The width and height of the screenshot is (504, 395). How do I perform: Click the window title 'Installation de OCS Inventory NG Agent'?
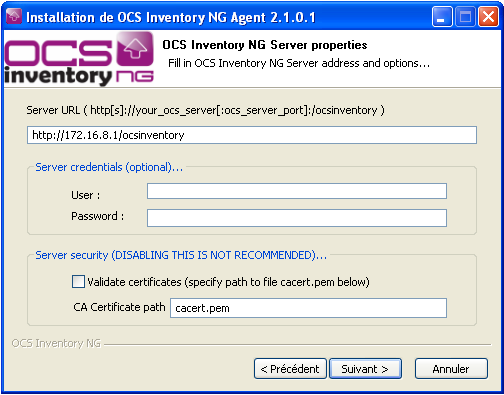coord(171,17)
